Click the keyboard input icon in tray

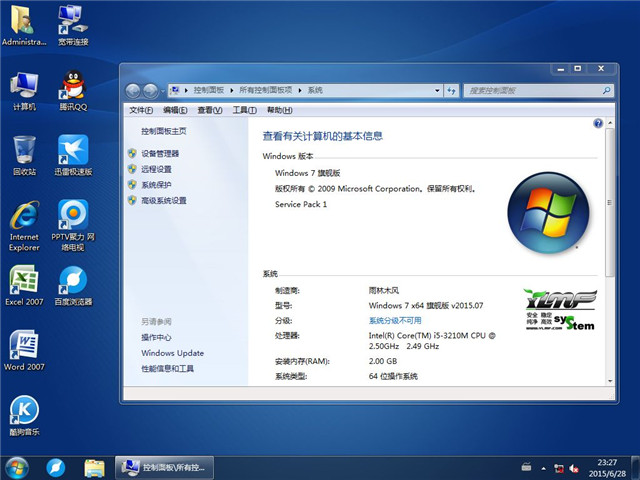[526, 467]
